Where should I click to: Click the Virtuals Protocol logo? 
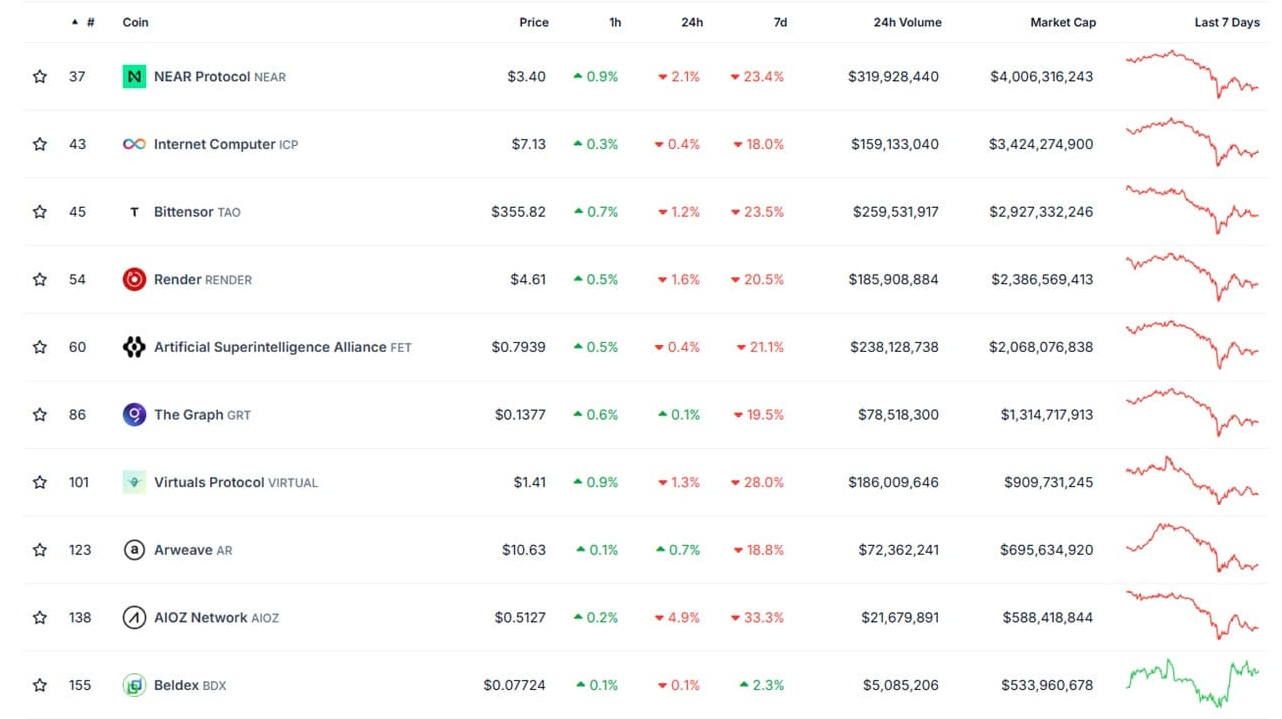coord(134,482)
